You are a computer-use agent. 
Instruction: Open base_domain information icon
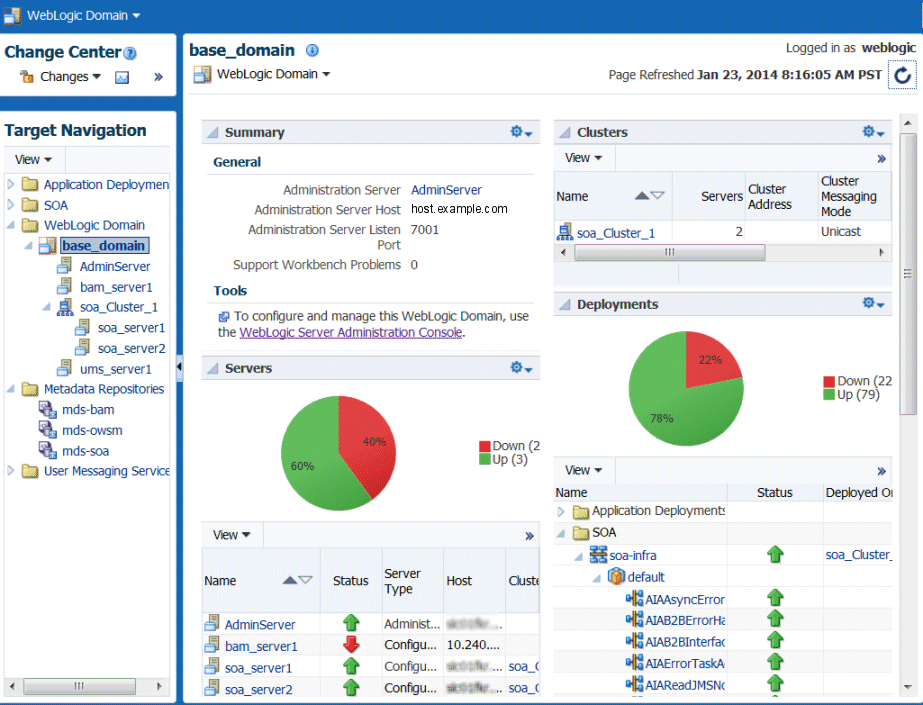click(x=312, y=51)
